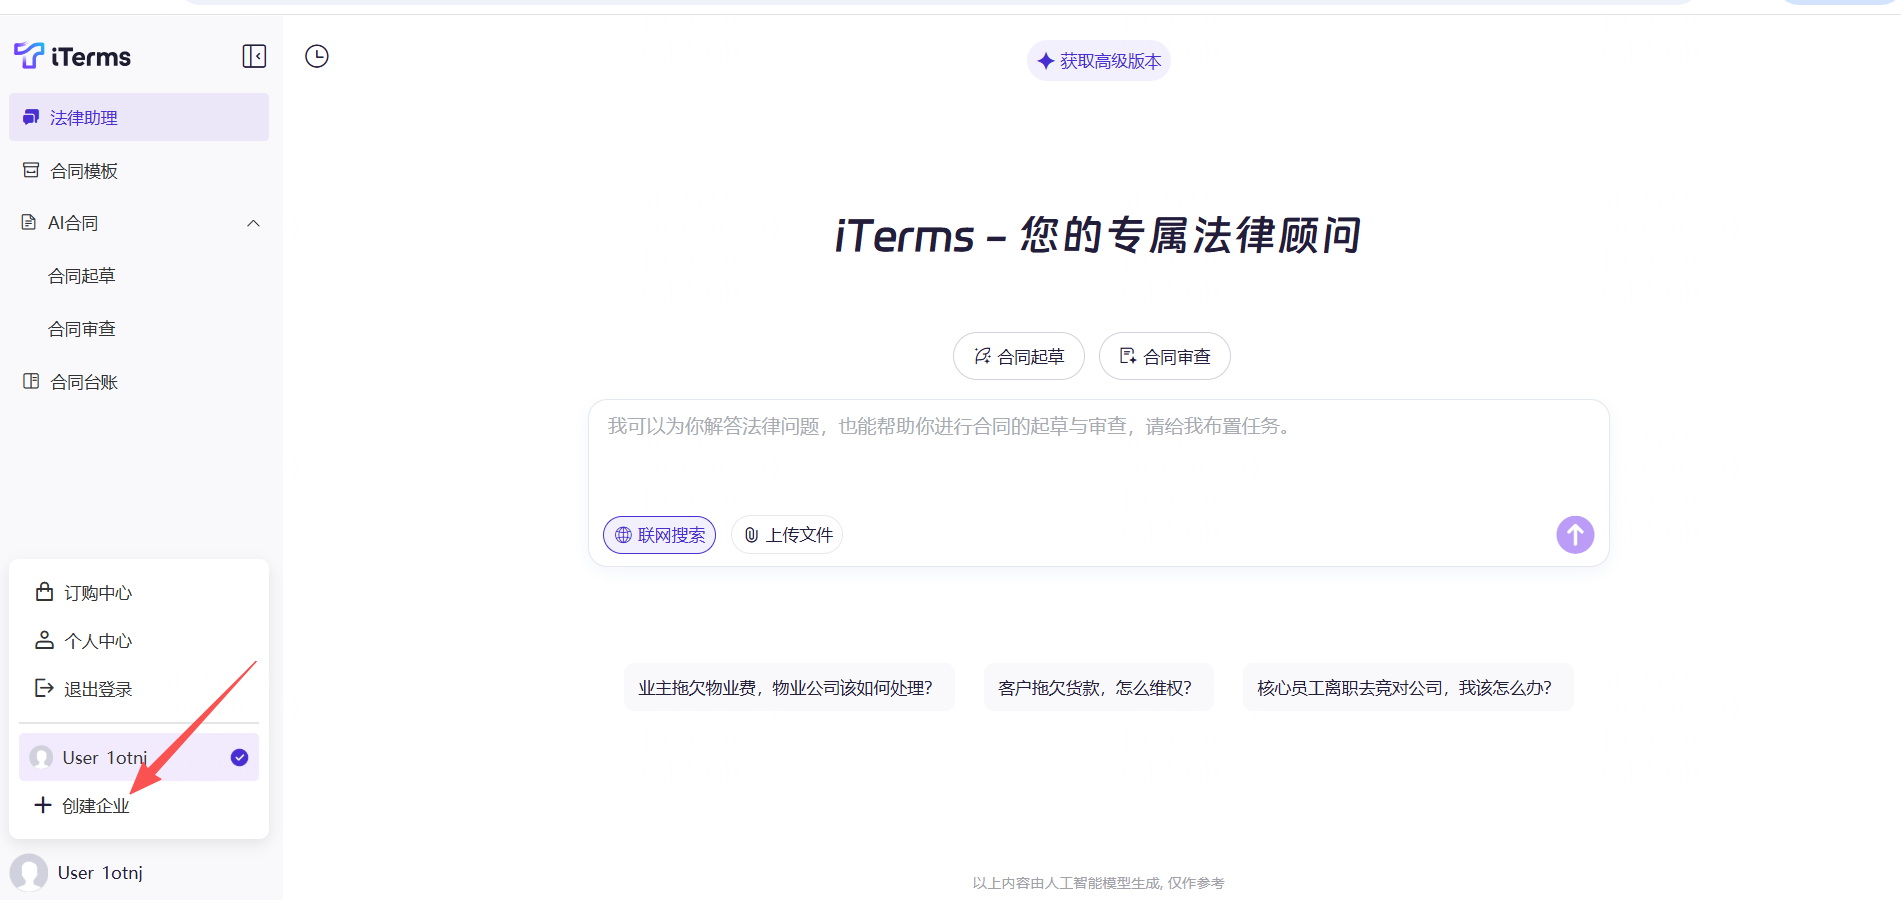Collapse the sidebar with panel icon
1901x900 pixels.
(254, 56)
